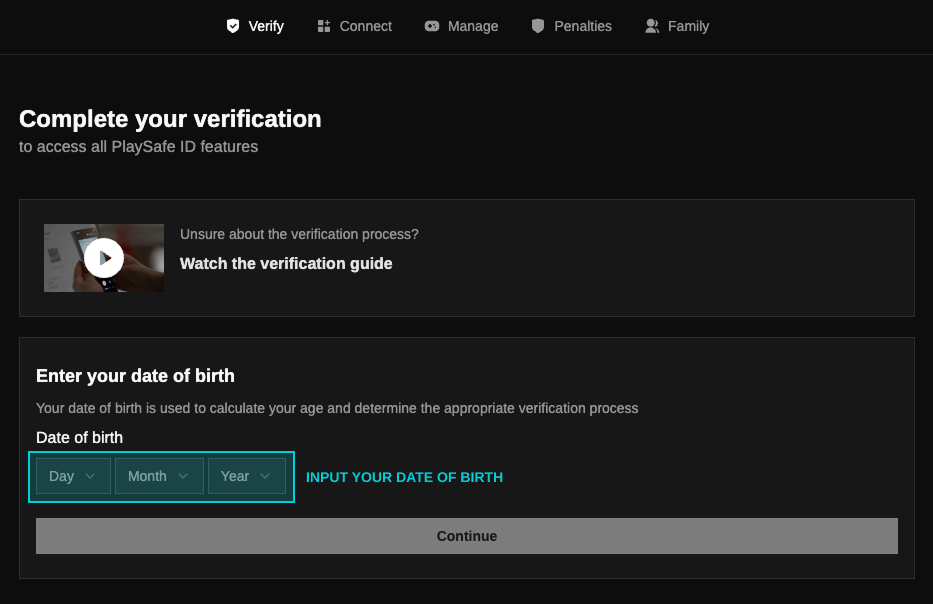The width and height of the screenshot is (933, 604).
Task: Click the chevron arrow in the Month selector
Action: [183, 476]
